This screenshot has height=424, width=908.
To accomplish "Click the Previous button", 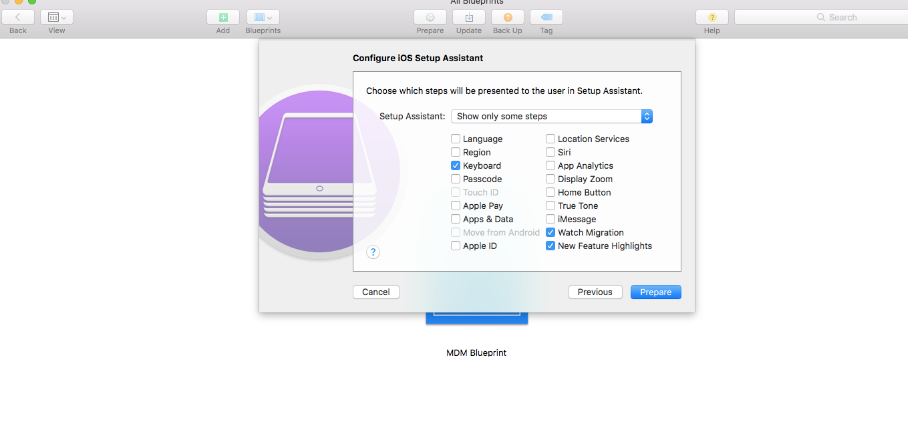I will [595, 292].
